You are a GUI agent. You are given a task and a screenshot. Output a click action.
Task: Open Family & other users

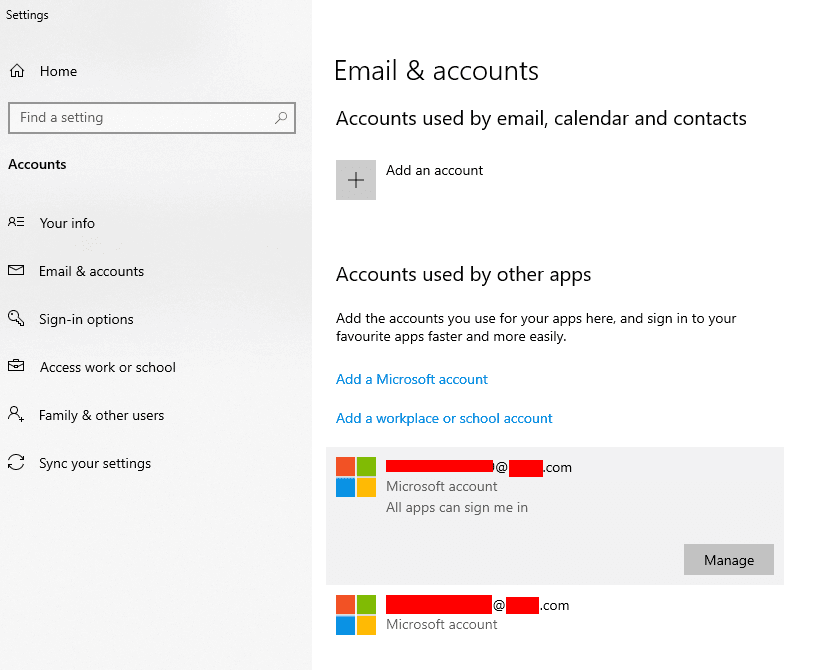102,416
